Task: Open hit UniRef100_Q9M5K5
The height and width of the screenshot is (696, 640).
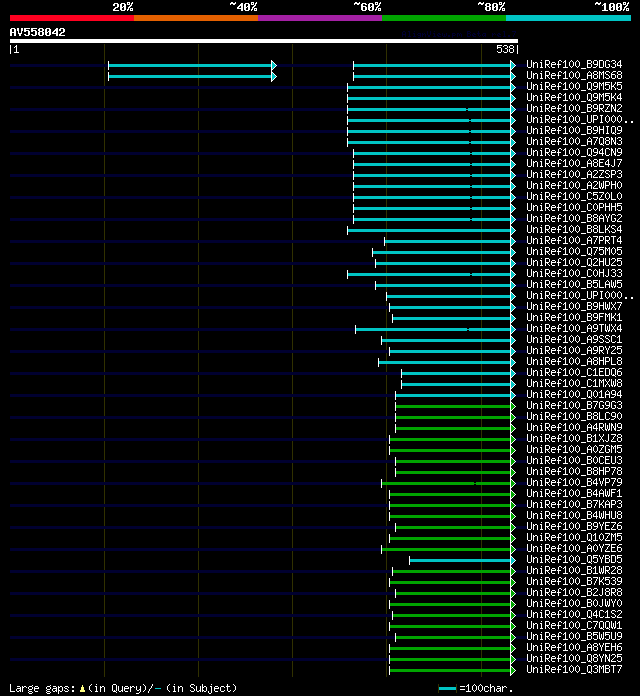Action: point(574,87)
